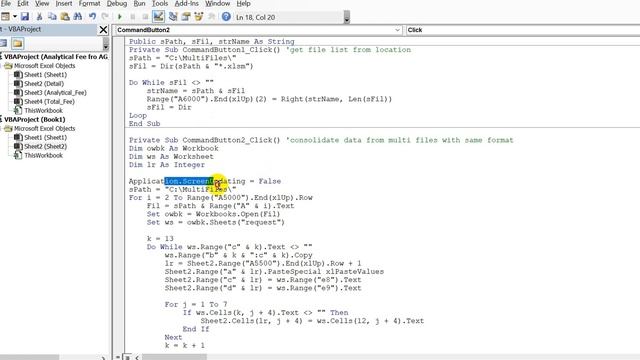Click the Redo arrow icon
This screenshot has width=640, height=360.
click(105, 17)
